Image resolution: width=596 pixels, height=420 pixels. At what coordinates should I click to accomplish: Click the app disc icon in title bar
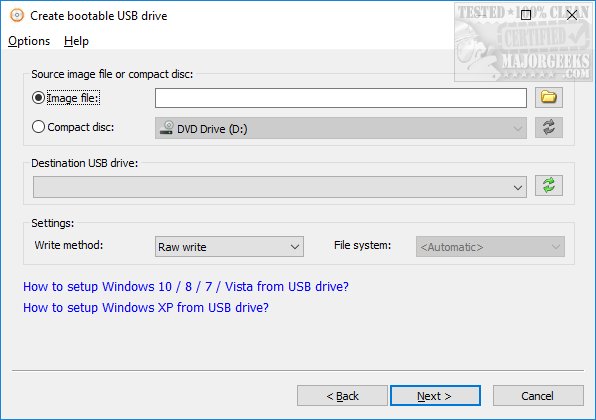17,16
